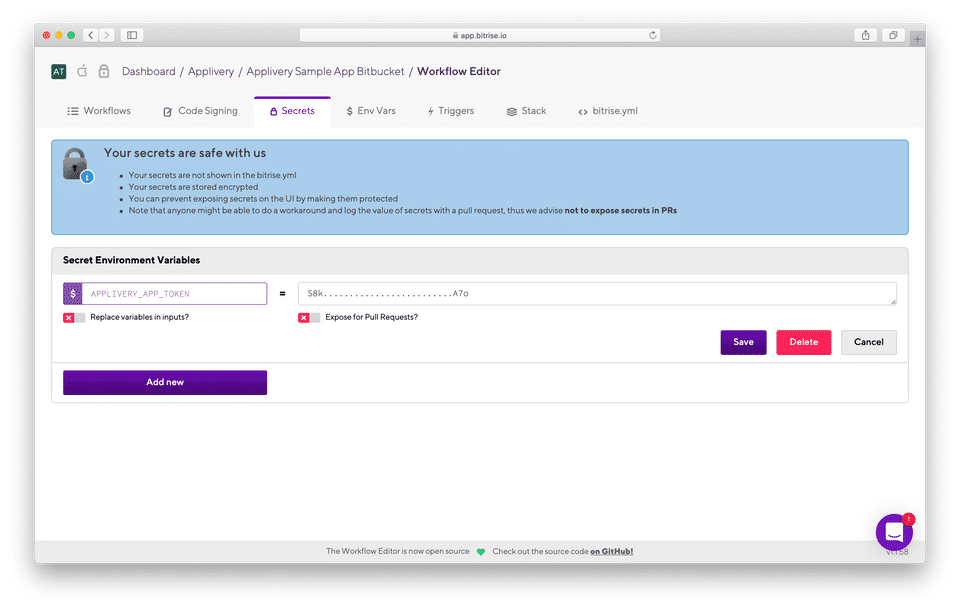
Task: Open the on GitHub! link
Action: pyautogui.click(x=612, y=551)
